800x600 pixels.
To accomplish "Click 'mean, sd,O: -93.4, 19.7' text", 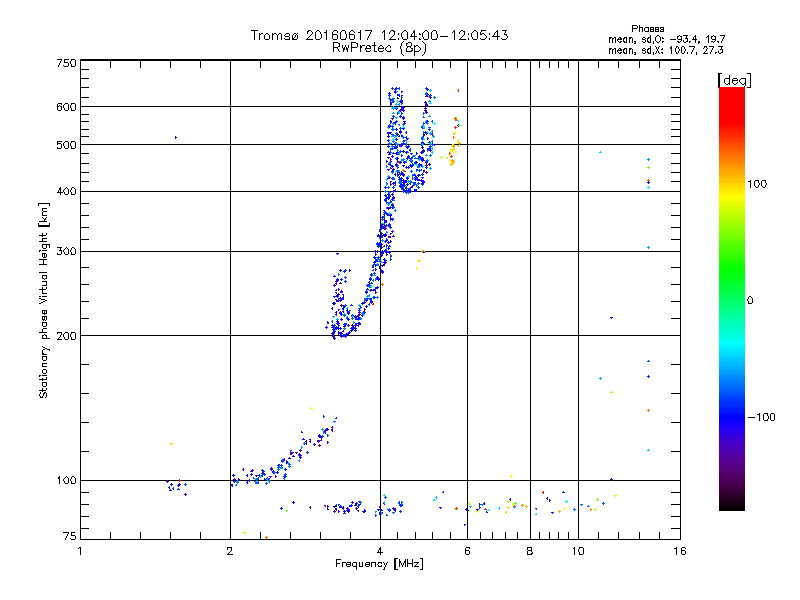I will tap(666, 39).
